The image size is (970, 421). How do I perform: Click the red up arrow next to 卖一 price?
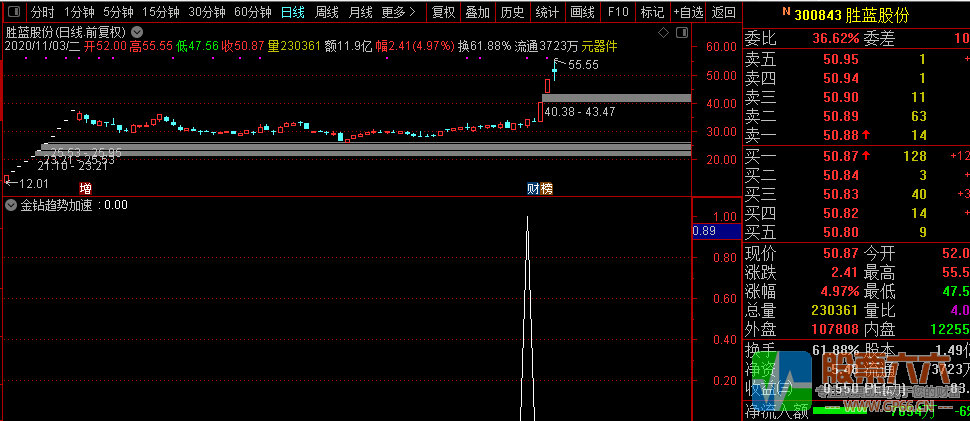coord(866,135)
